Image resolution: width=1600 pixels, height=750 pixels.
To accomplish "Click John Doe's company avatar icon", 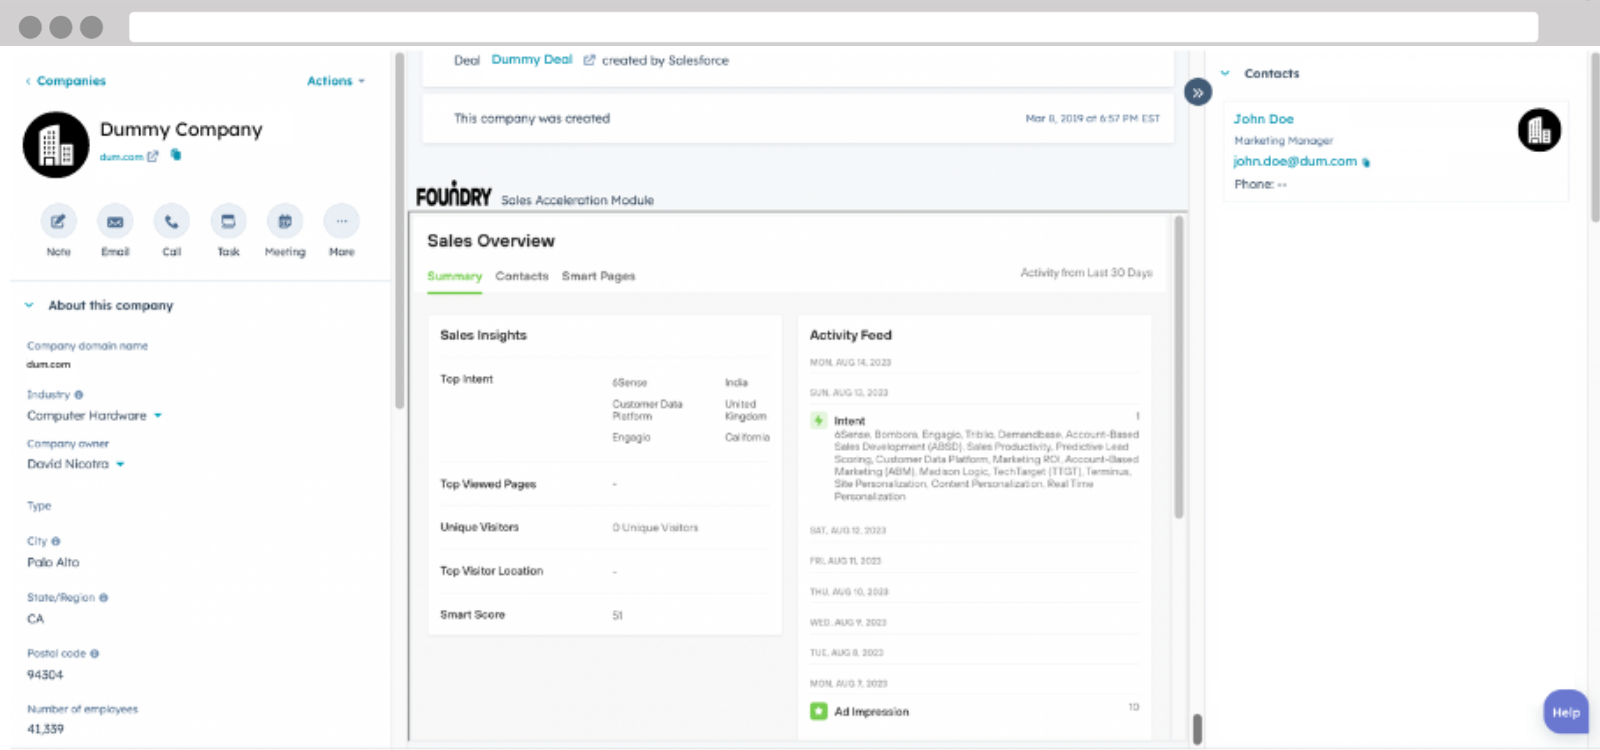I will click(1539, 130).
